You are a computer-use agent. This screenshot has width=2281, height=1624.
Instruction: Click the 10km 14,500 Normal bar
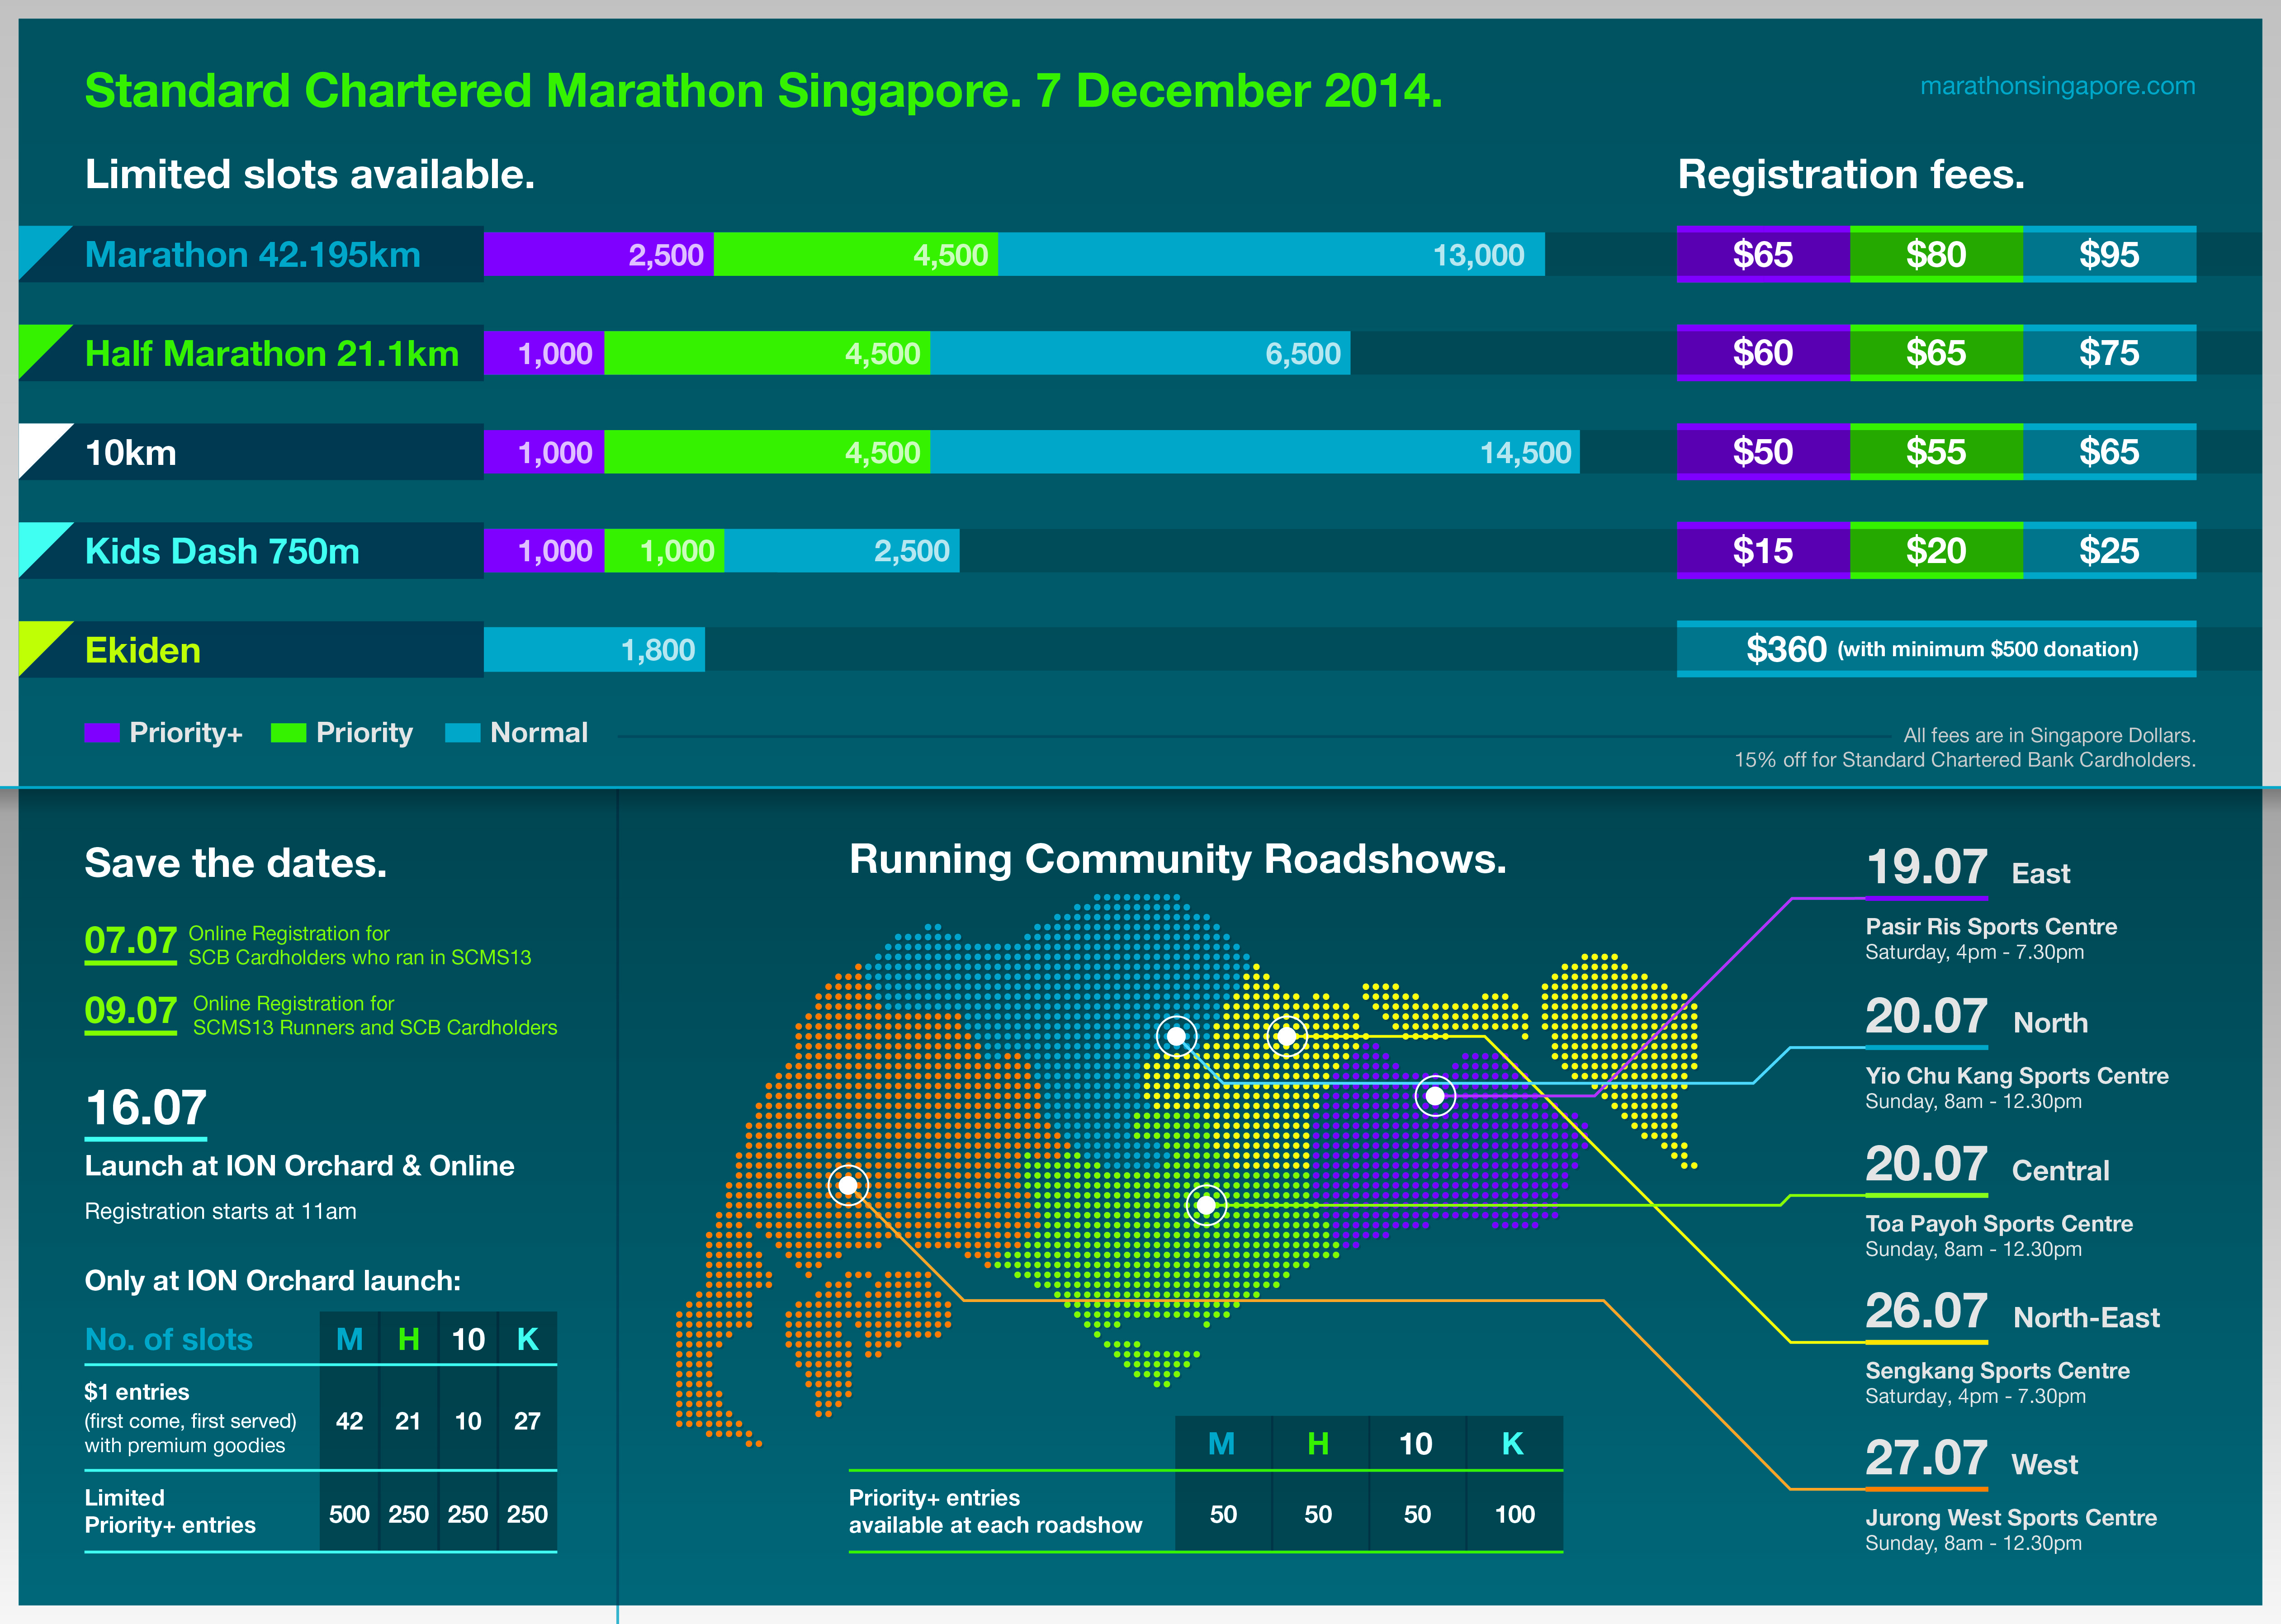coord(1255,452)
